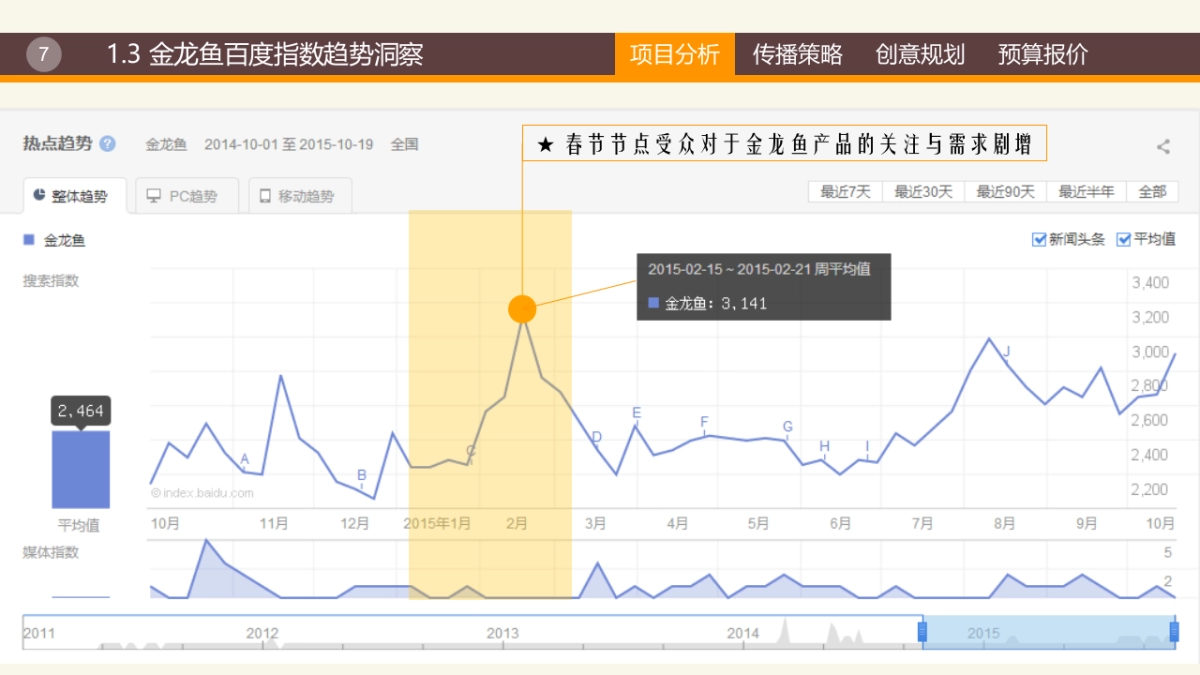The image size is (1200, 675).
Task: Click the 全部 time range button
Action: point(1154,192)
